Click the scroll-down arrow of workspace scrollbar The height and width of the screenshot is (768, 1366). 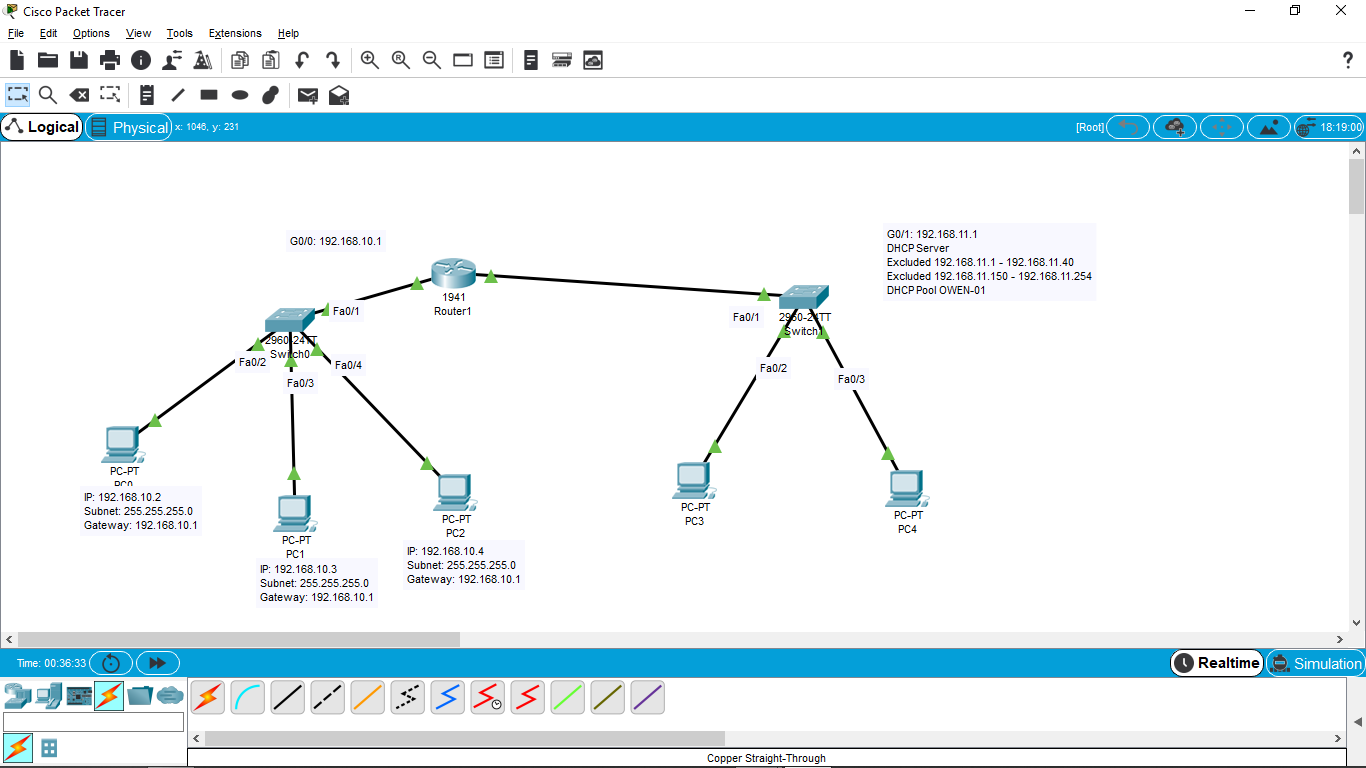pos(1357,623)
